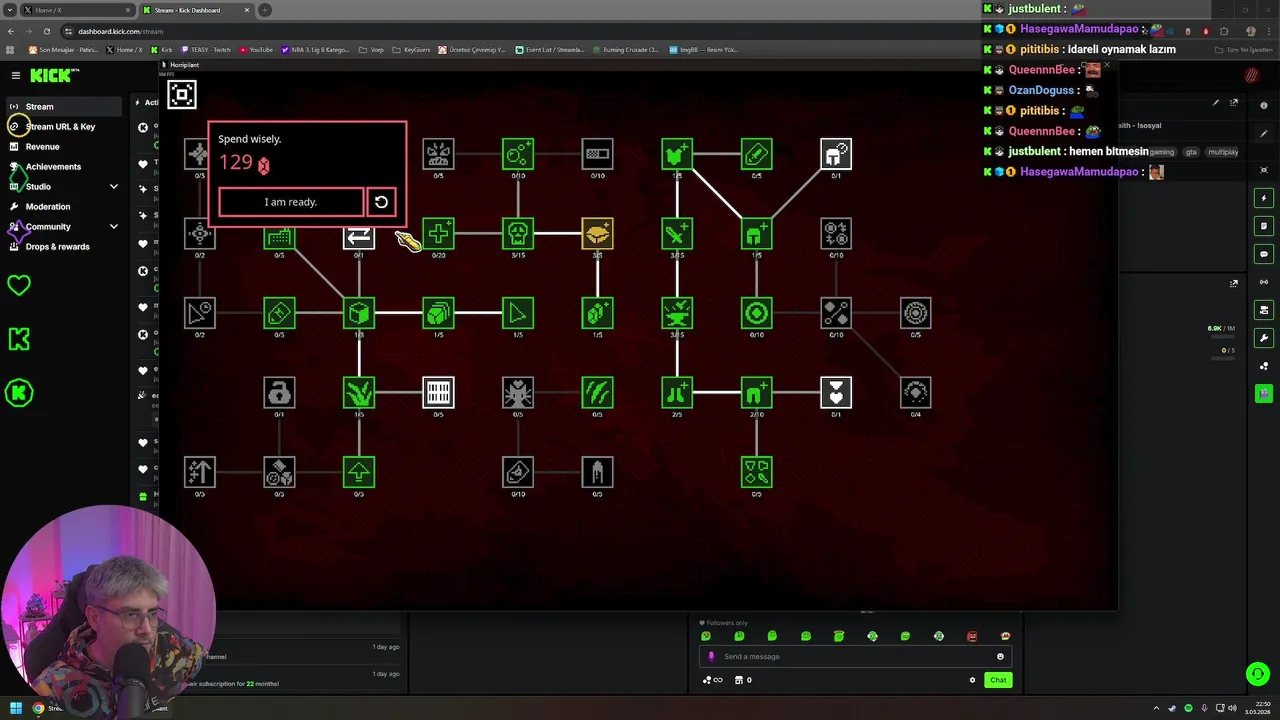Viewport: 1280px width, 720px height.
Task: Open Drops & rewards page
Action: (x=57, y=247)
